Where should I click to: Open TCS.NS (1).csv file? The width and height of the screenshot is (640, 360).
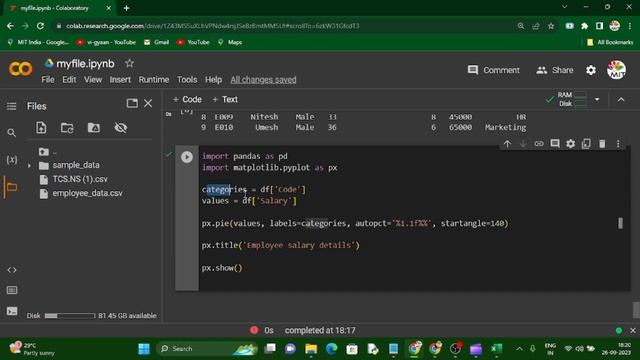[80, 179]
